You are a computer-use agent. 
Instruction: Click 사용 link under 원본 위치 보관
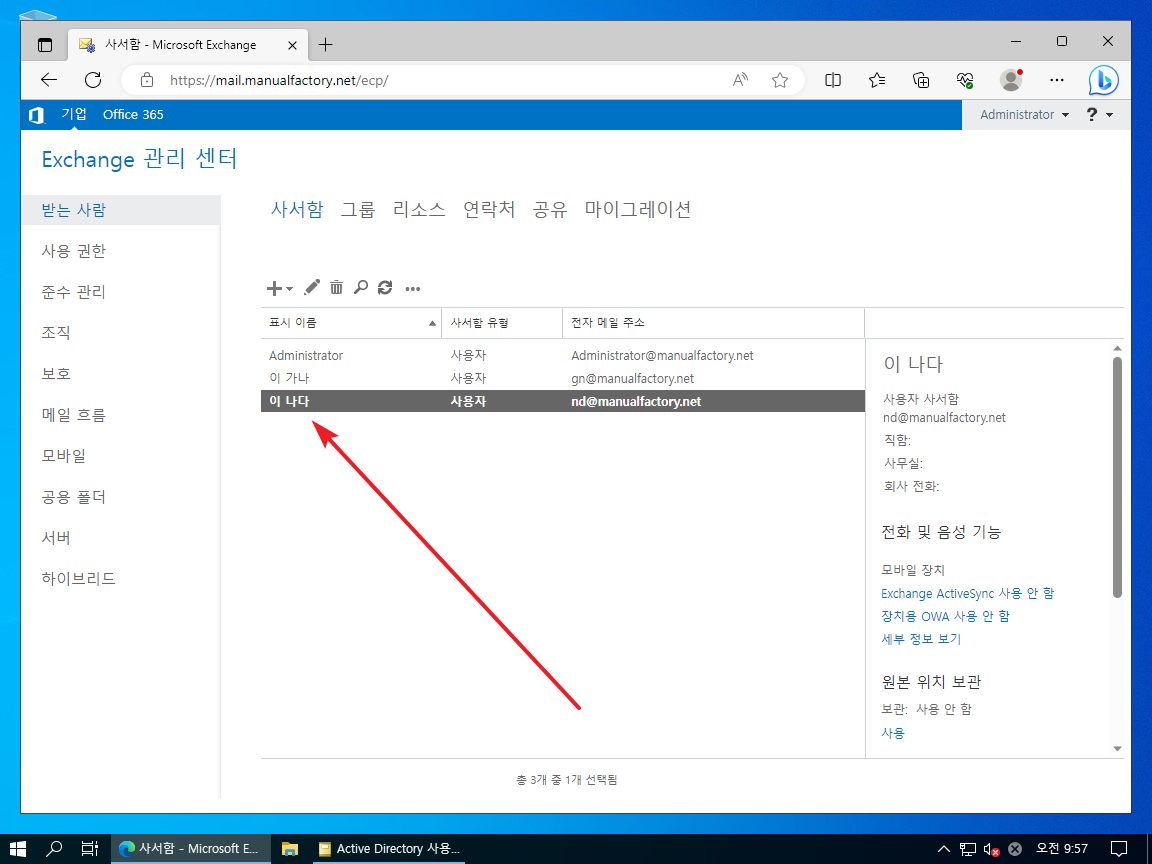(893, 732)
